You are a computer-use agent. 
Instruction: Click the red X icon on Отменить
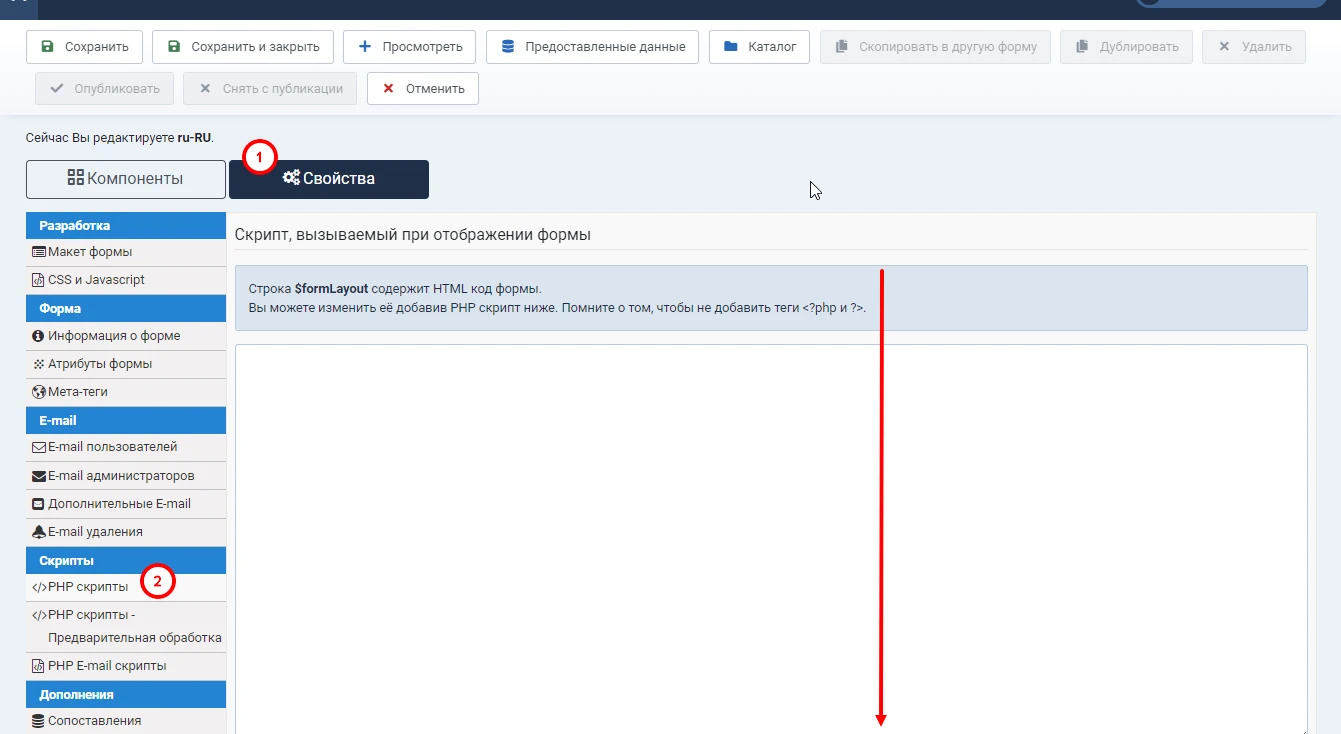(x=388, y=89)
